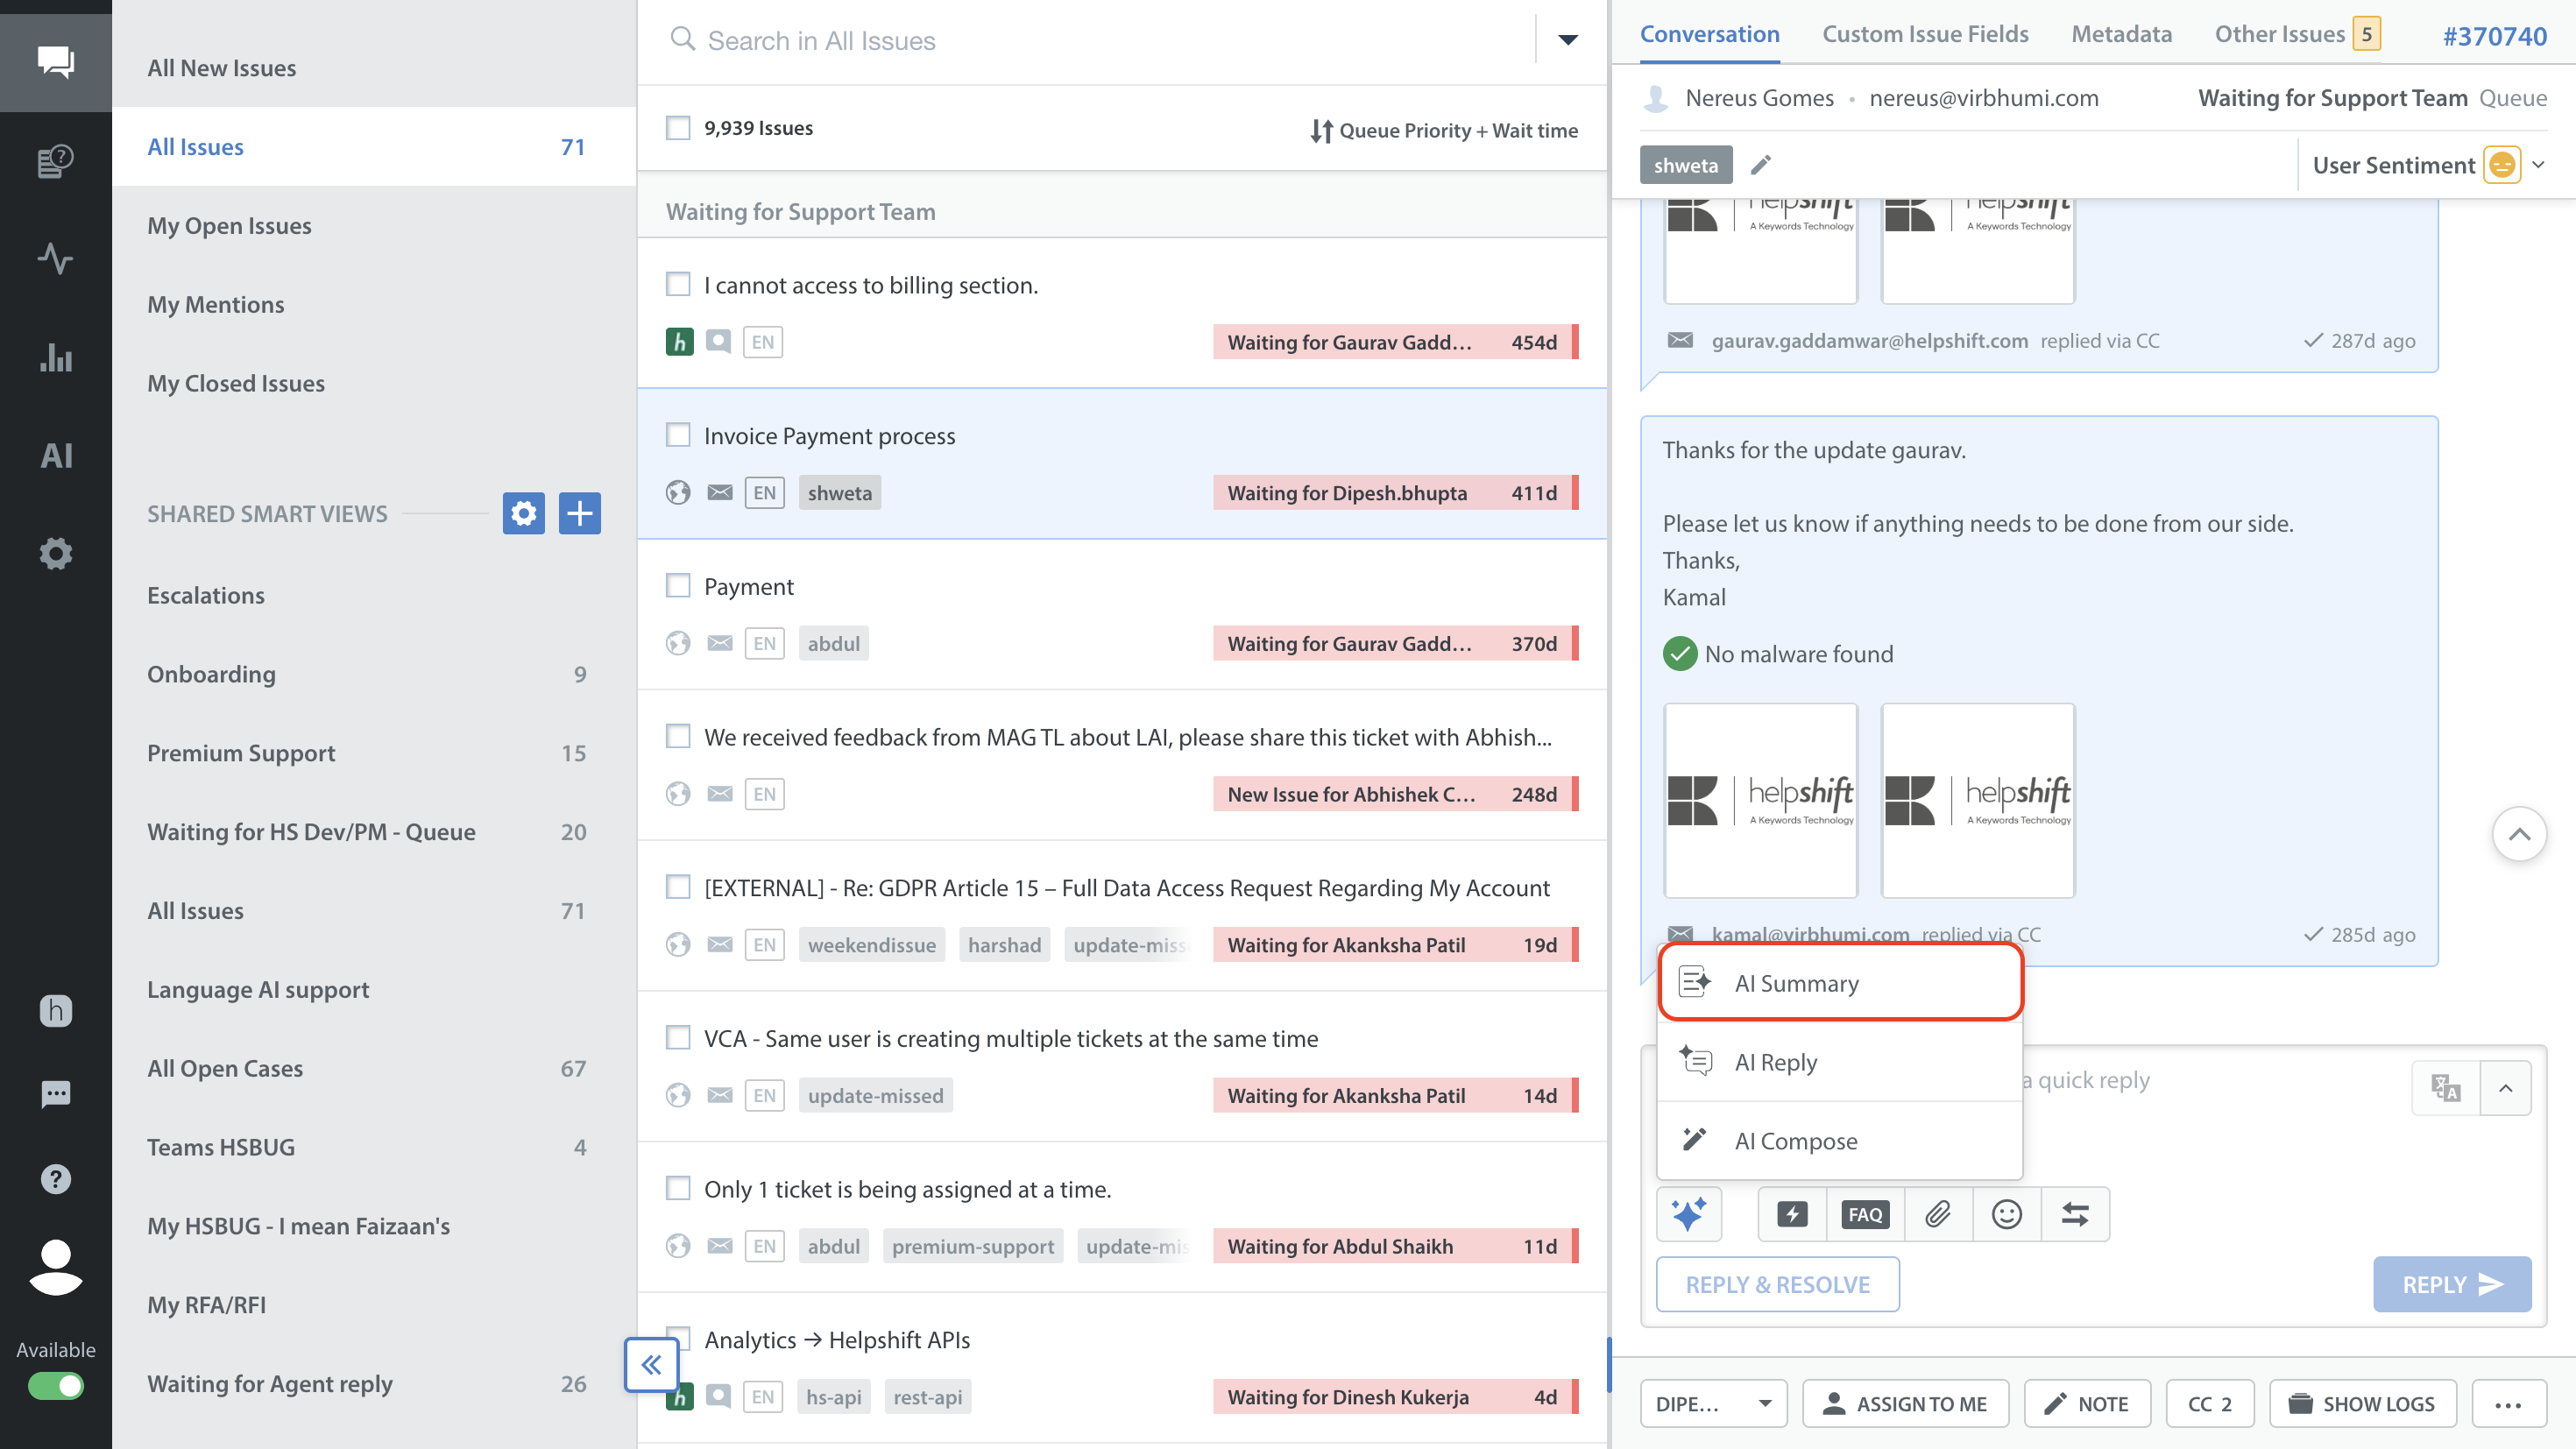Add a new shared smart view

(x=580, y=513)
